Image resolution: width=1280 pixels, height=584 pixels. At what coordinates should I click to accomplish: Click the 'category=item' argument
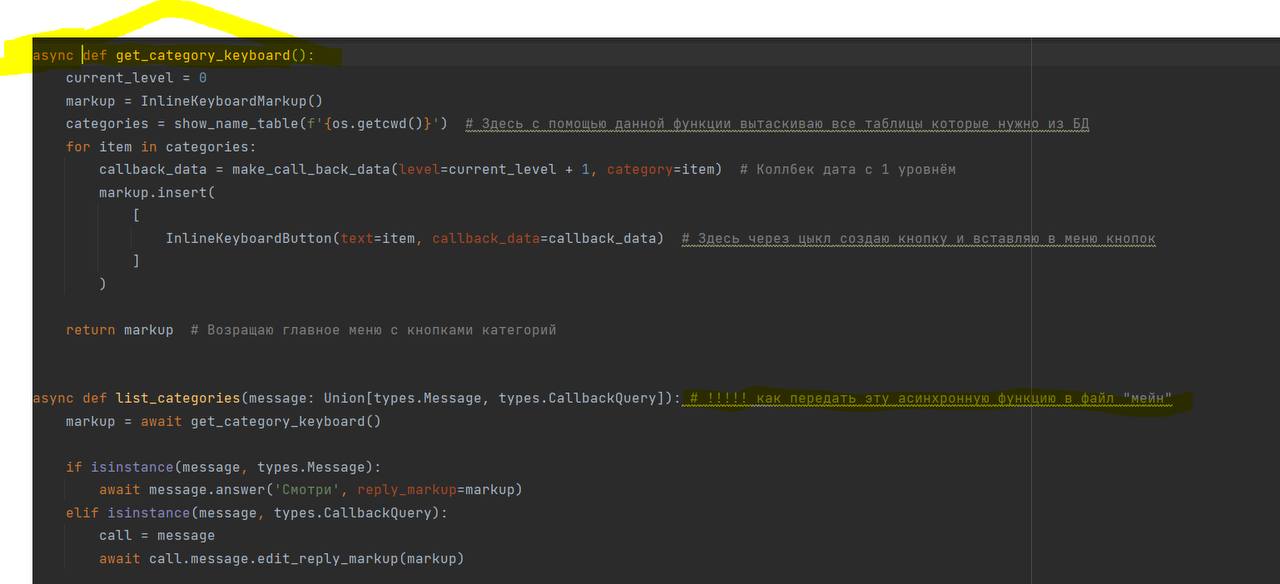(660, 169)
